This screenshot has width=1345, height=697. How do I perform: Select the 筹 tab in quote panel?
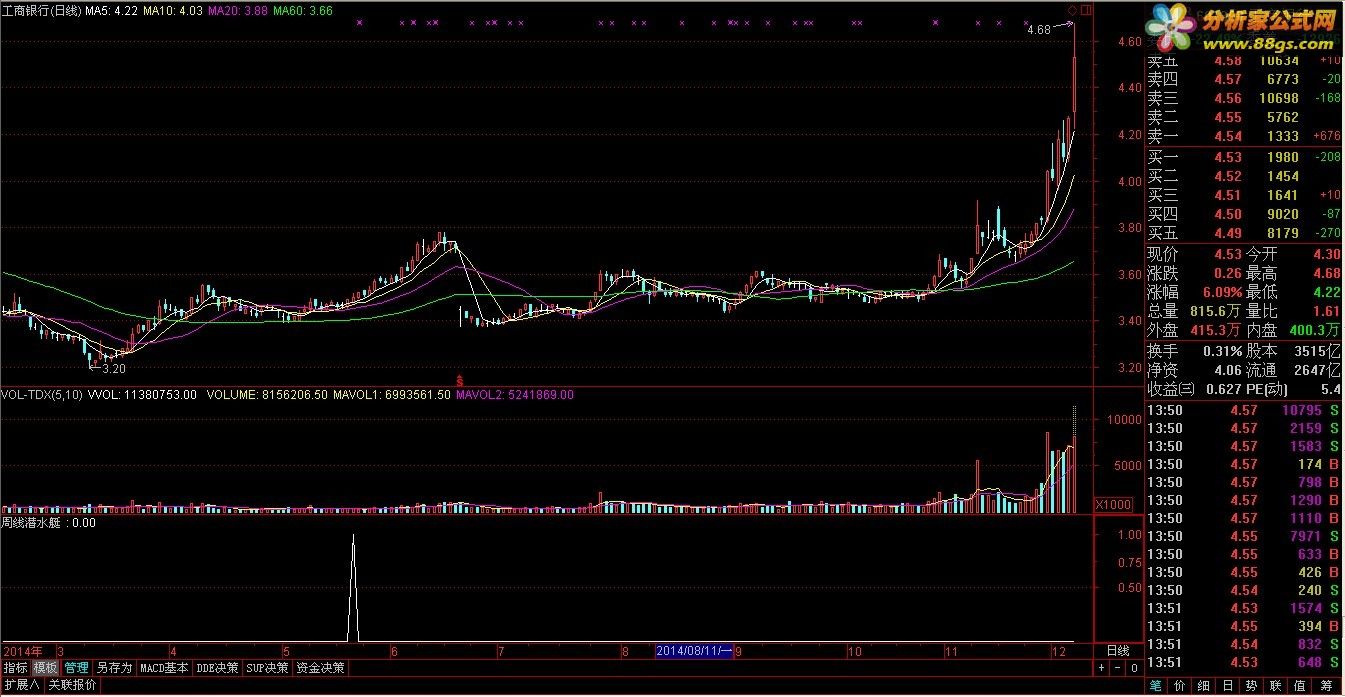point(1326,685)
